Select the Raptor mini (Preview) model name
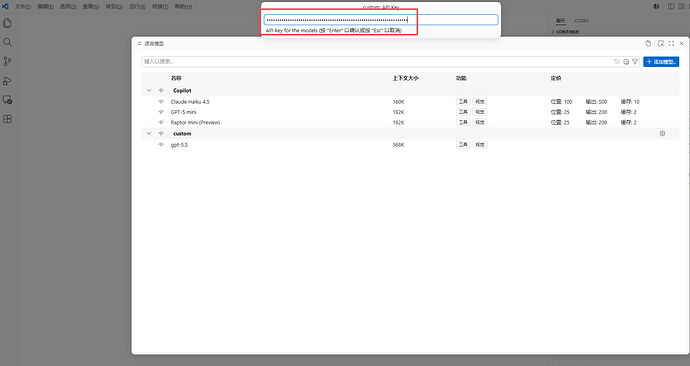This screenshot has height=366, width=690. pyautogui.click(x=195, y=122)
